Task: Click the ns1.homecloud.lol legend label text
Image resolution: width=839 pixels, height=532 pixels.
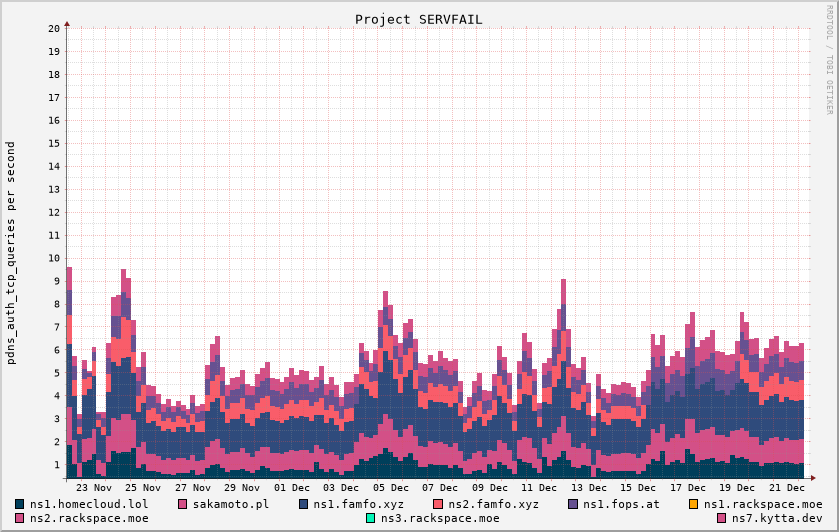Action: 89,504
